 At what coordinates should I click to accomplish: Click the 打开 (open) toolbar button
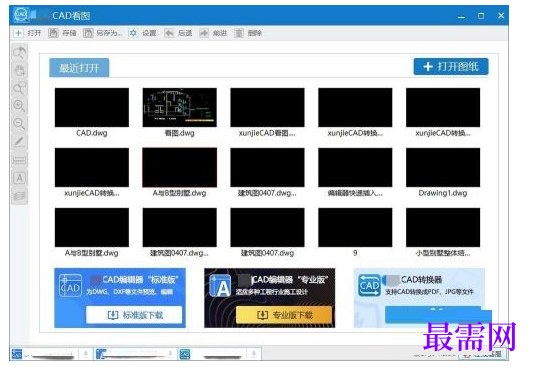point(27,33)
